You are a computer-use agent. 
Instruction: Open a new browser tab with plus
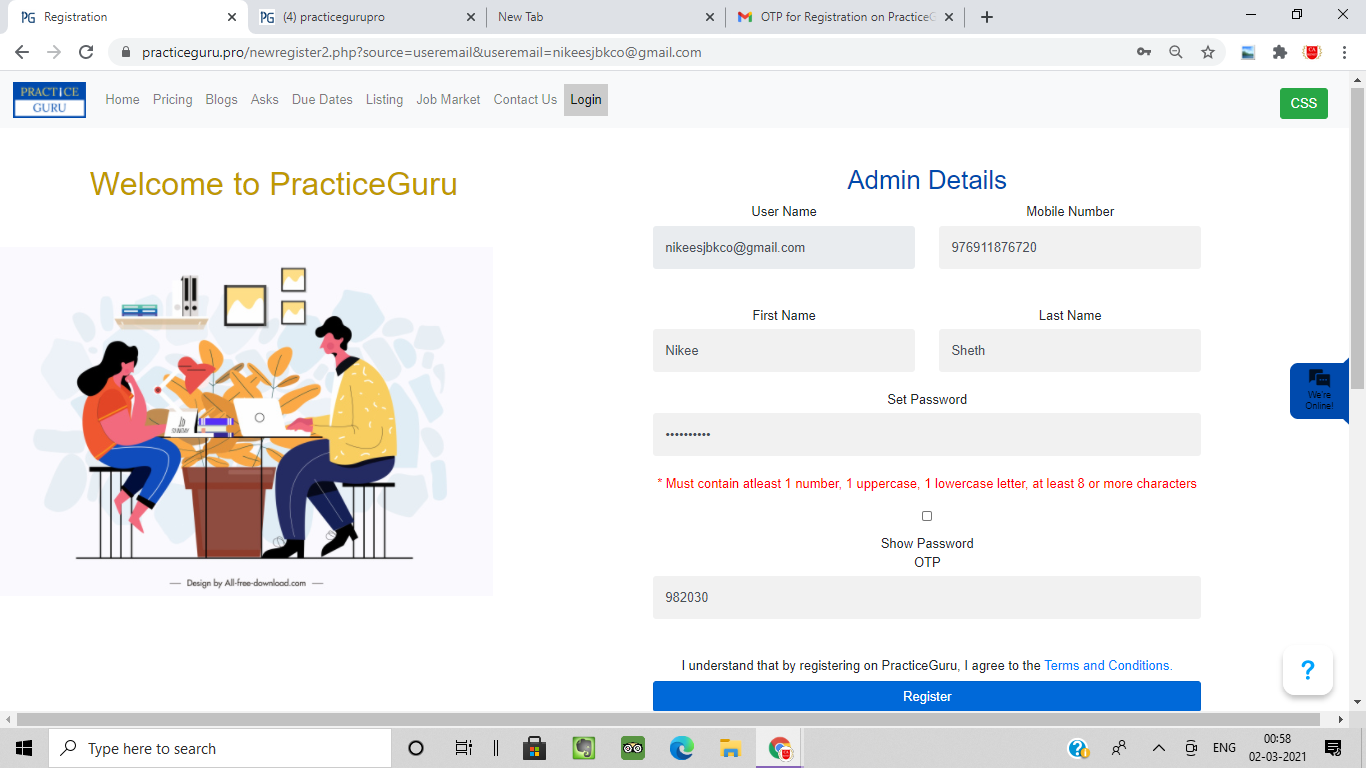click(x=987, y=17)
